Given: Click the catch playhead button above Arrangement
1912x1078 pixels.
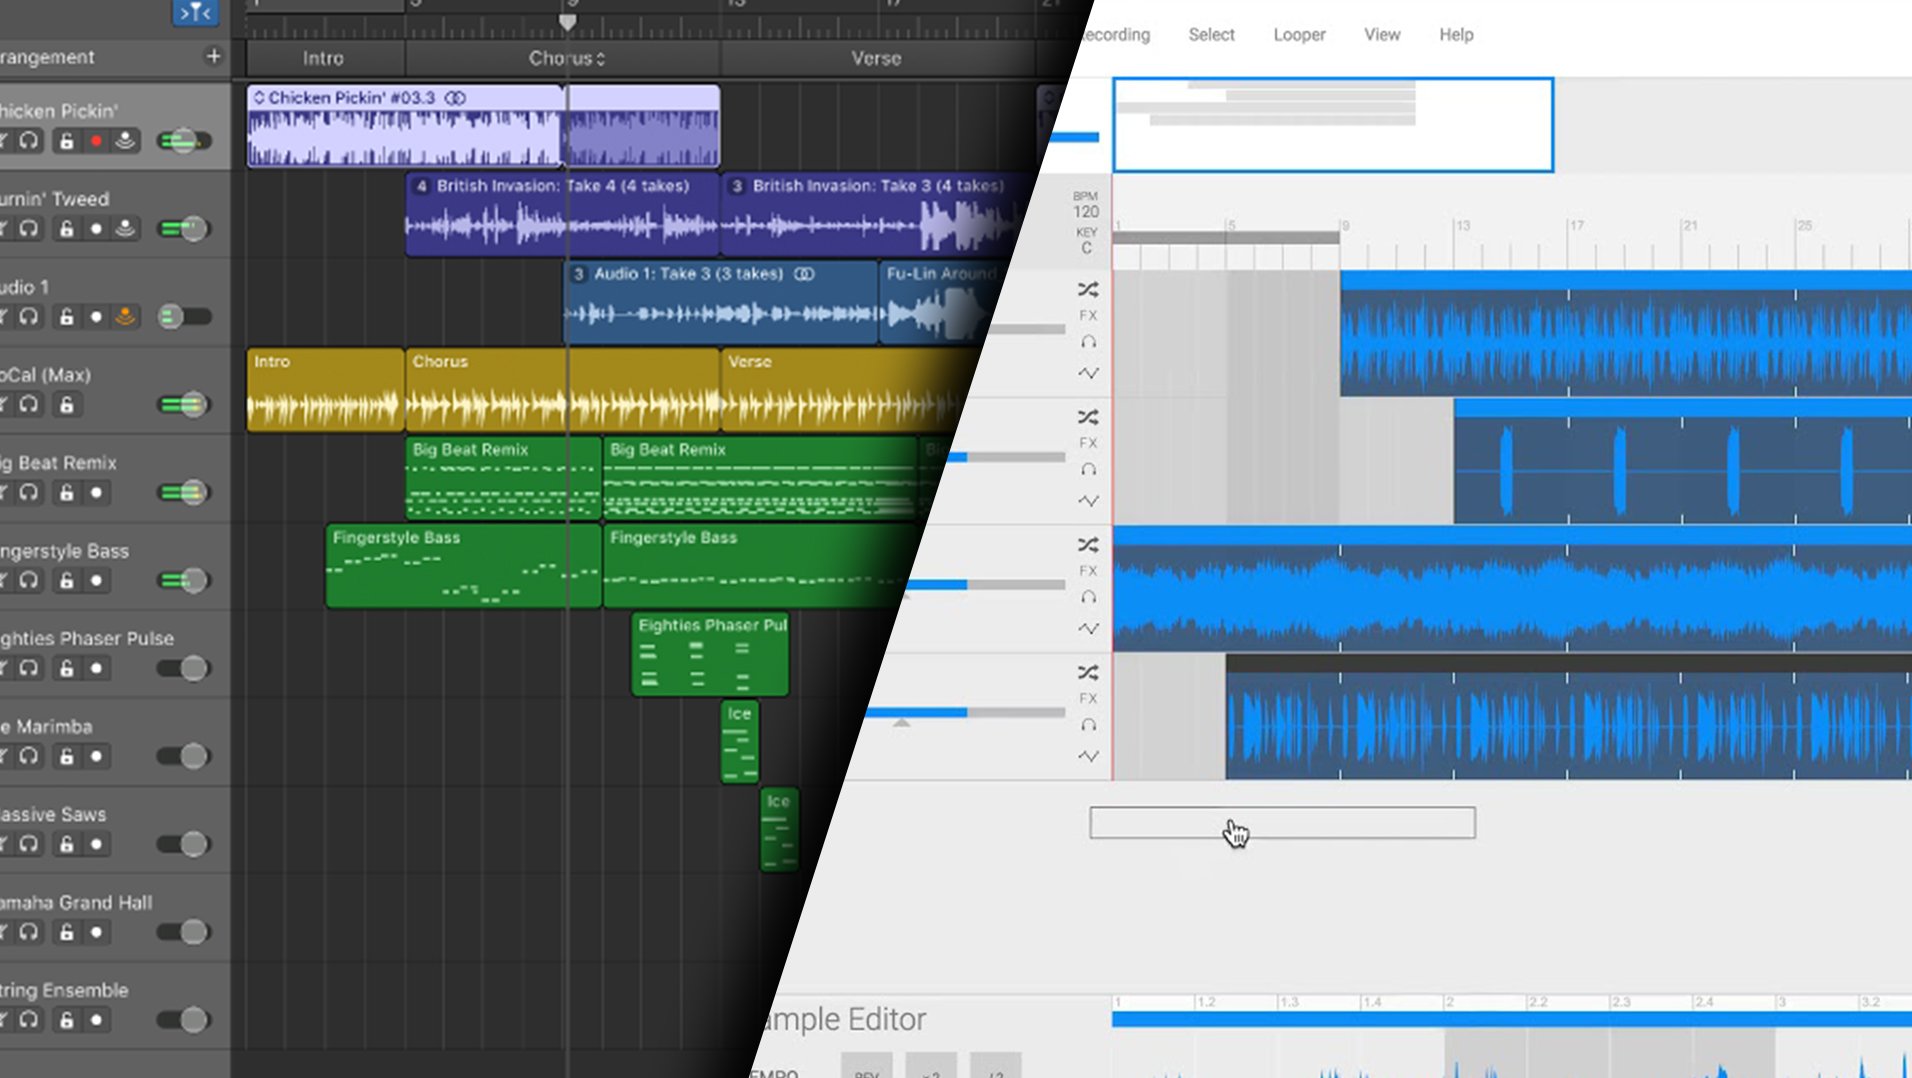Looking at the screenshot, I should tap(196, 12).
